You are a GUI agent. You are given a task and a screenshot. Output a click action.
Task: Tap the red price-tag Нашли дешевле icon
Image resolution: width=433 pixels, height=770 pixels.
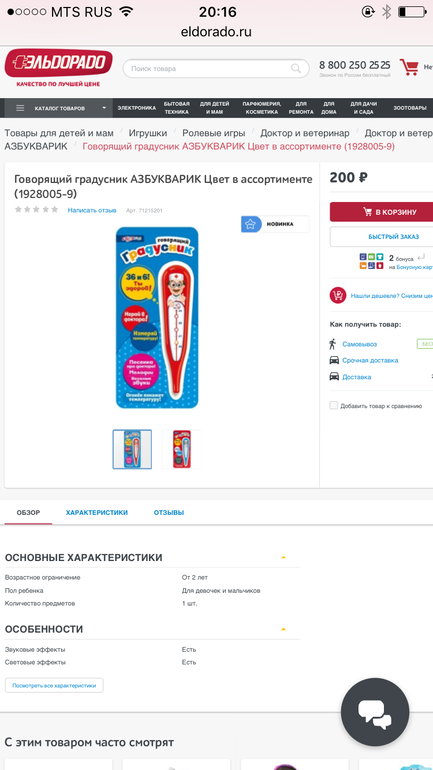click(x=338, y=296)
